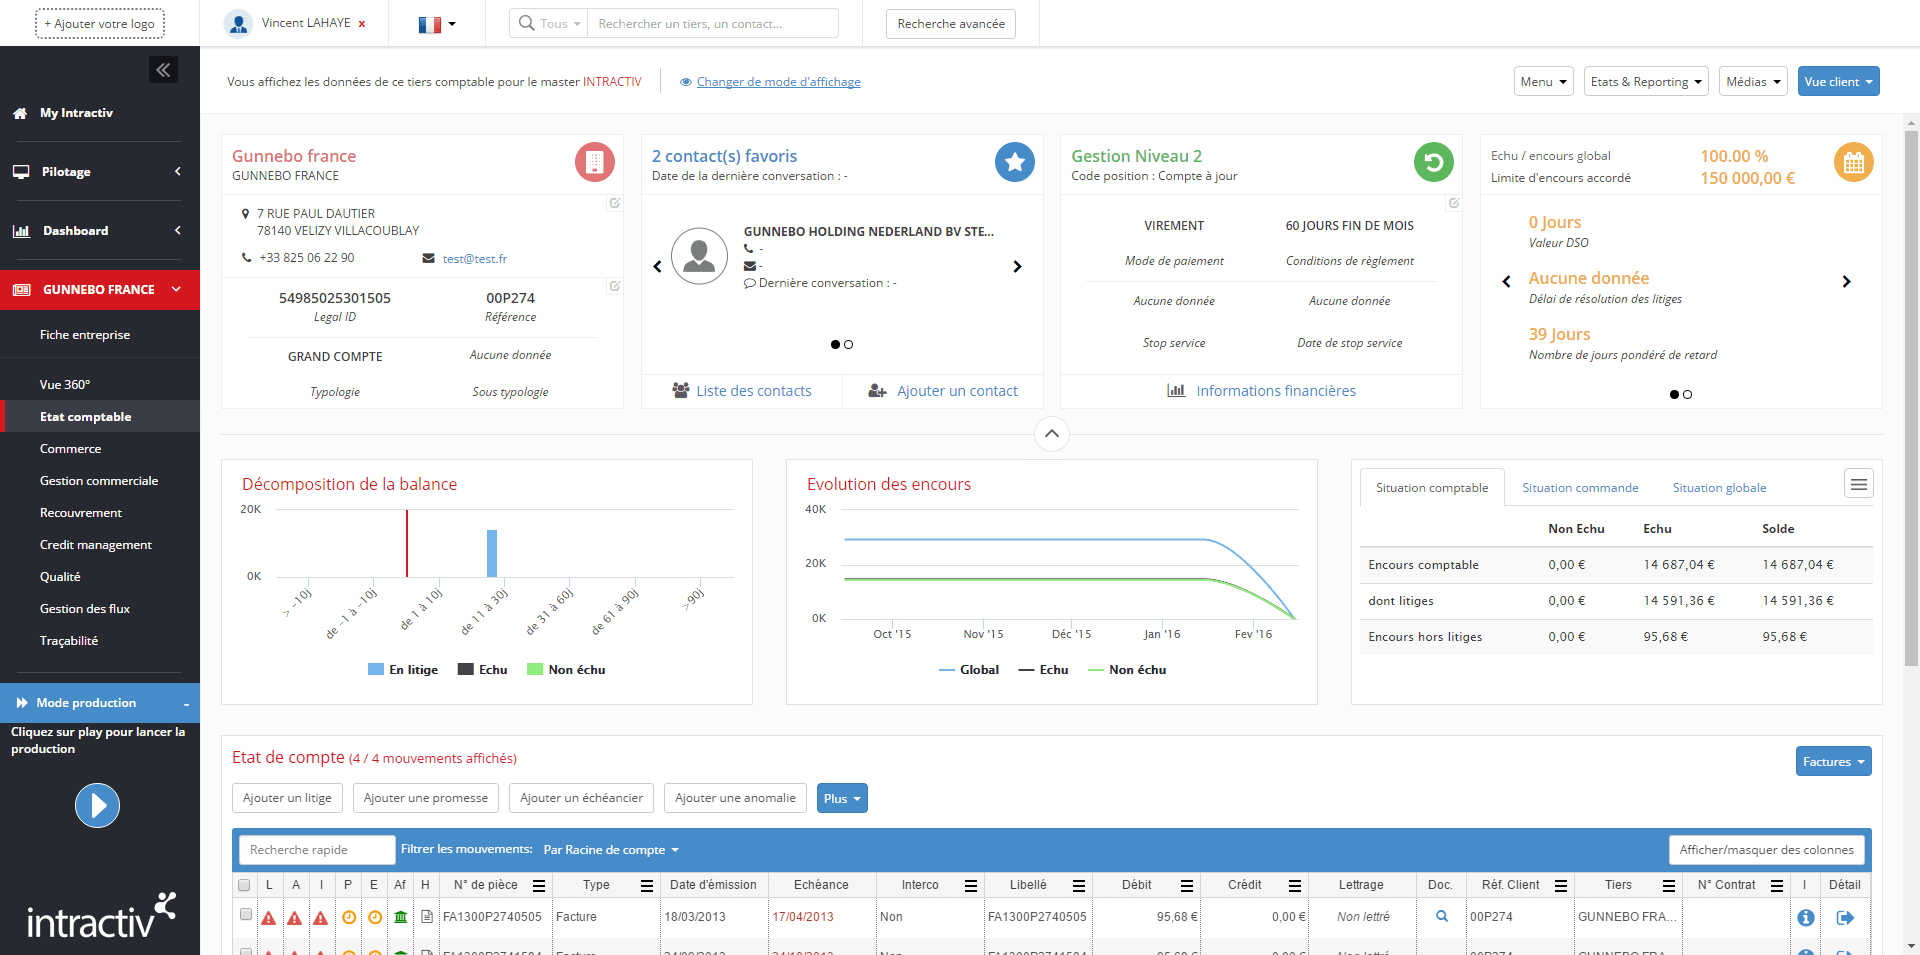Select the star icon on the contacts favoris card
This screenshot has height=955, width=1920.
[x=1015, y=161]
